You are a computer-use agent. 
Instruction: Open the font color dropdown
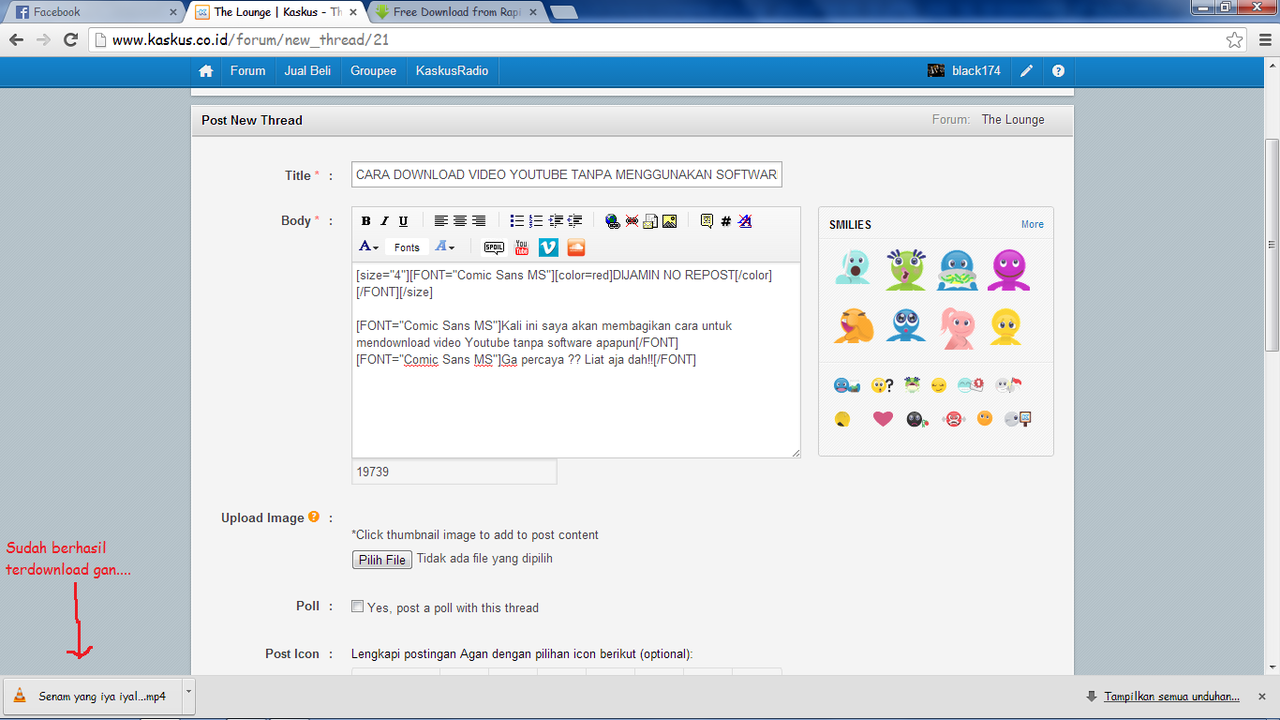(x=369, y=247)
